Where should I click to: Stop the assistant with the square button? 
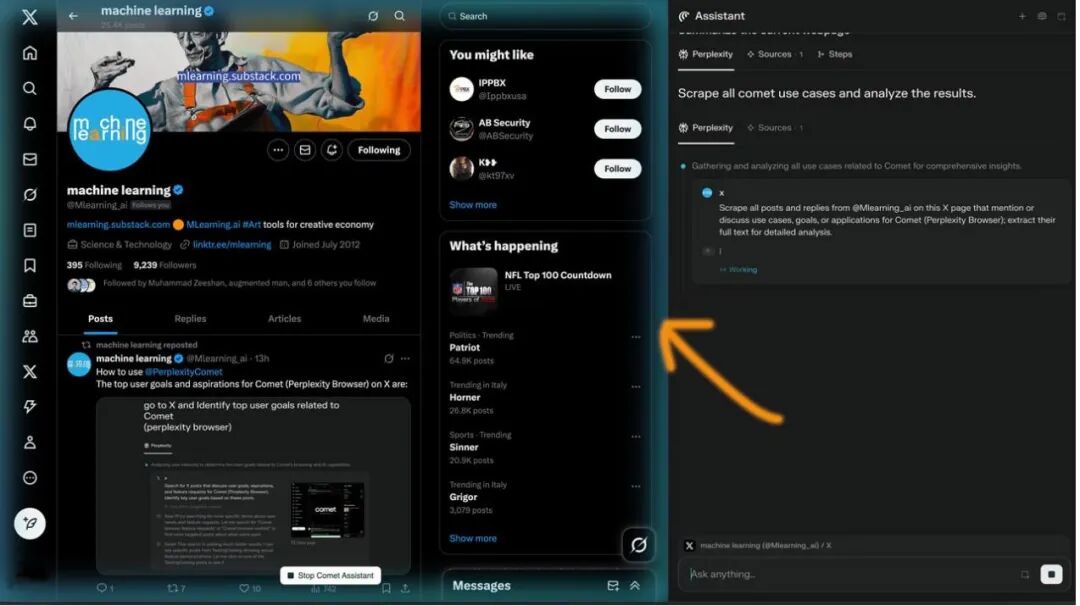[x=1051, y=574]
